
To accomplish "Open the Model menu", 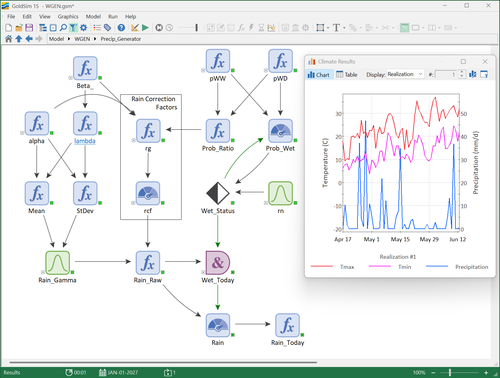I will point(93,16).
